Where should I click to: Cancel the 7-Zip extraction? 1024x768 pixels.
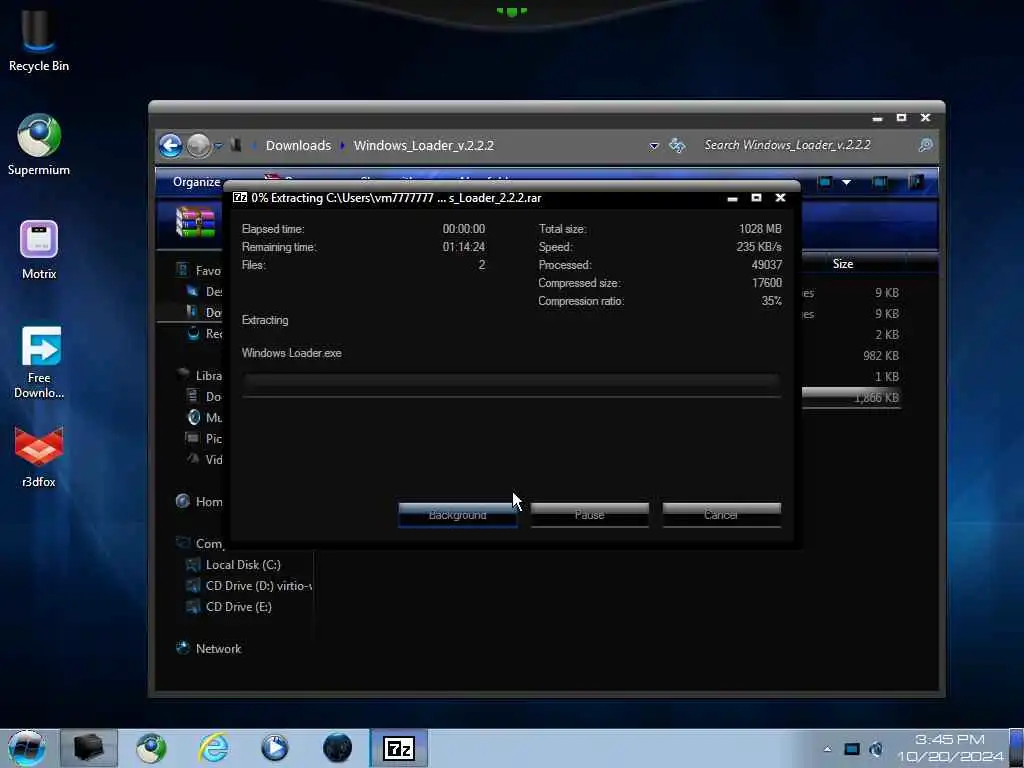click(722, 515)
